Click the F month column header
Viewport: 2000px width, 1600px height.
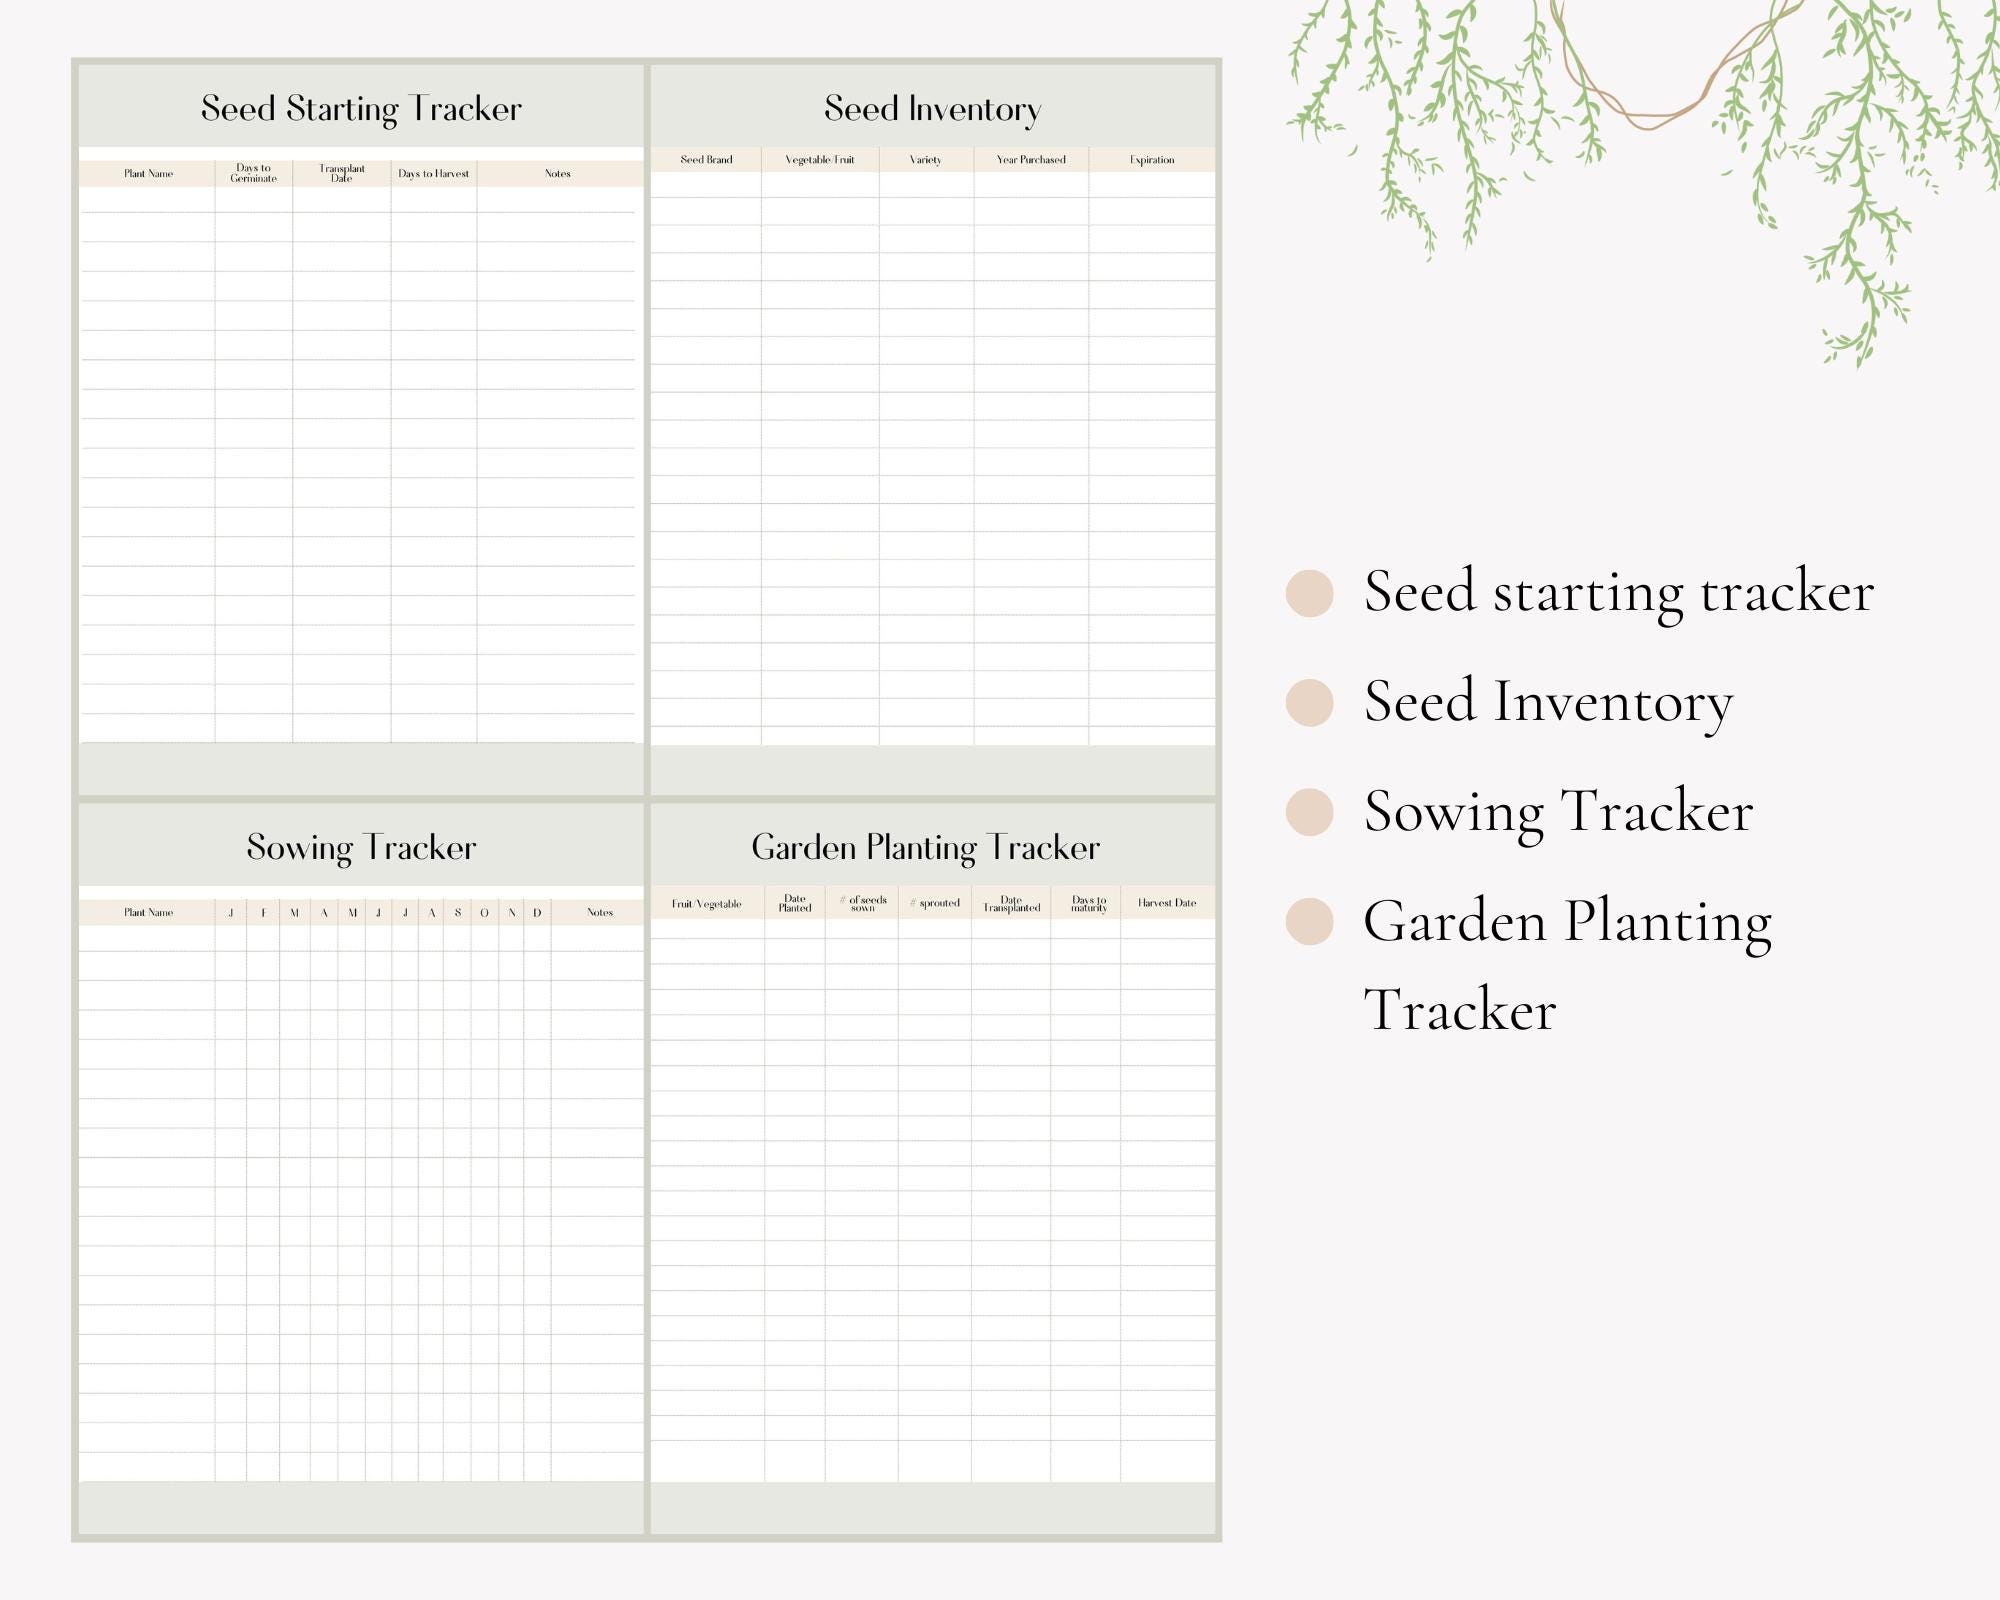[x=264, y=913]
